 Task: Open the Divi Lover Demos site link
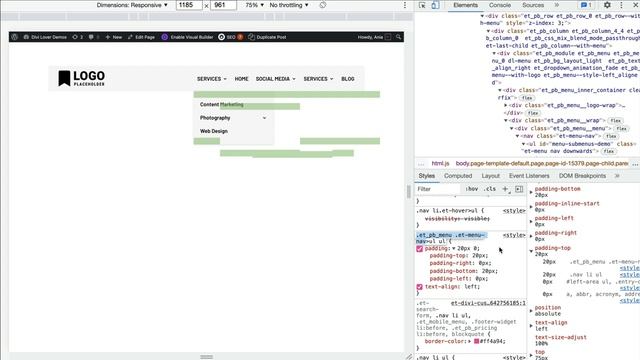(x=45, y=37)
